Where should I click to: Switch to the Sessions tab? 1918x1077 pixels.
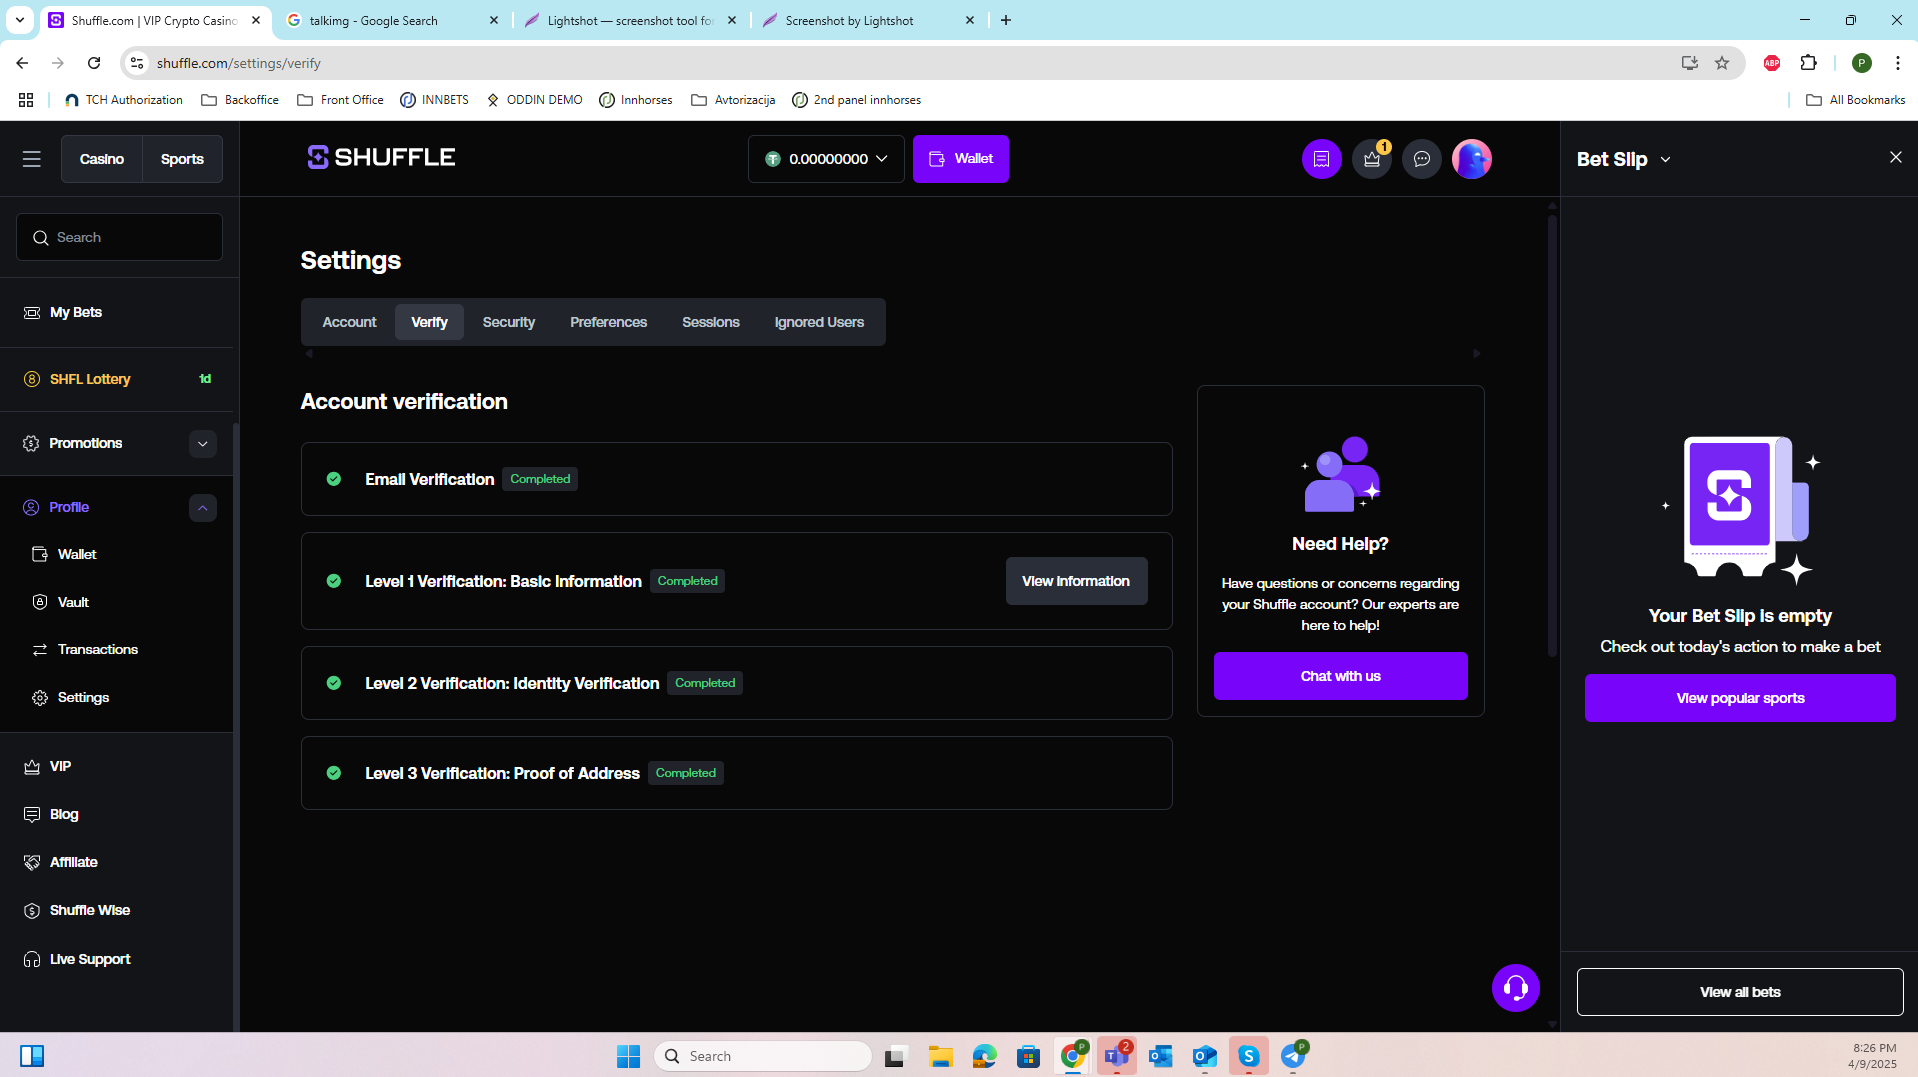[x=710, y=322]
